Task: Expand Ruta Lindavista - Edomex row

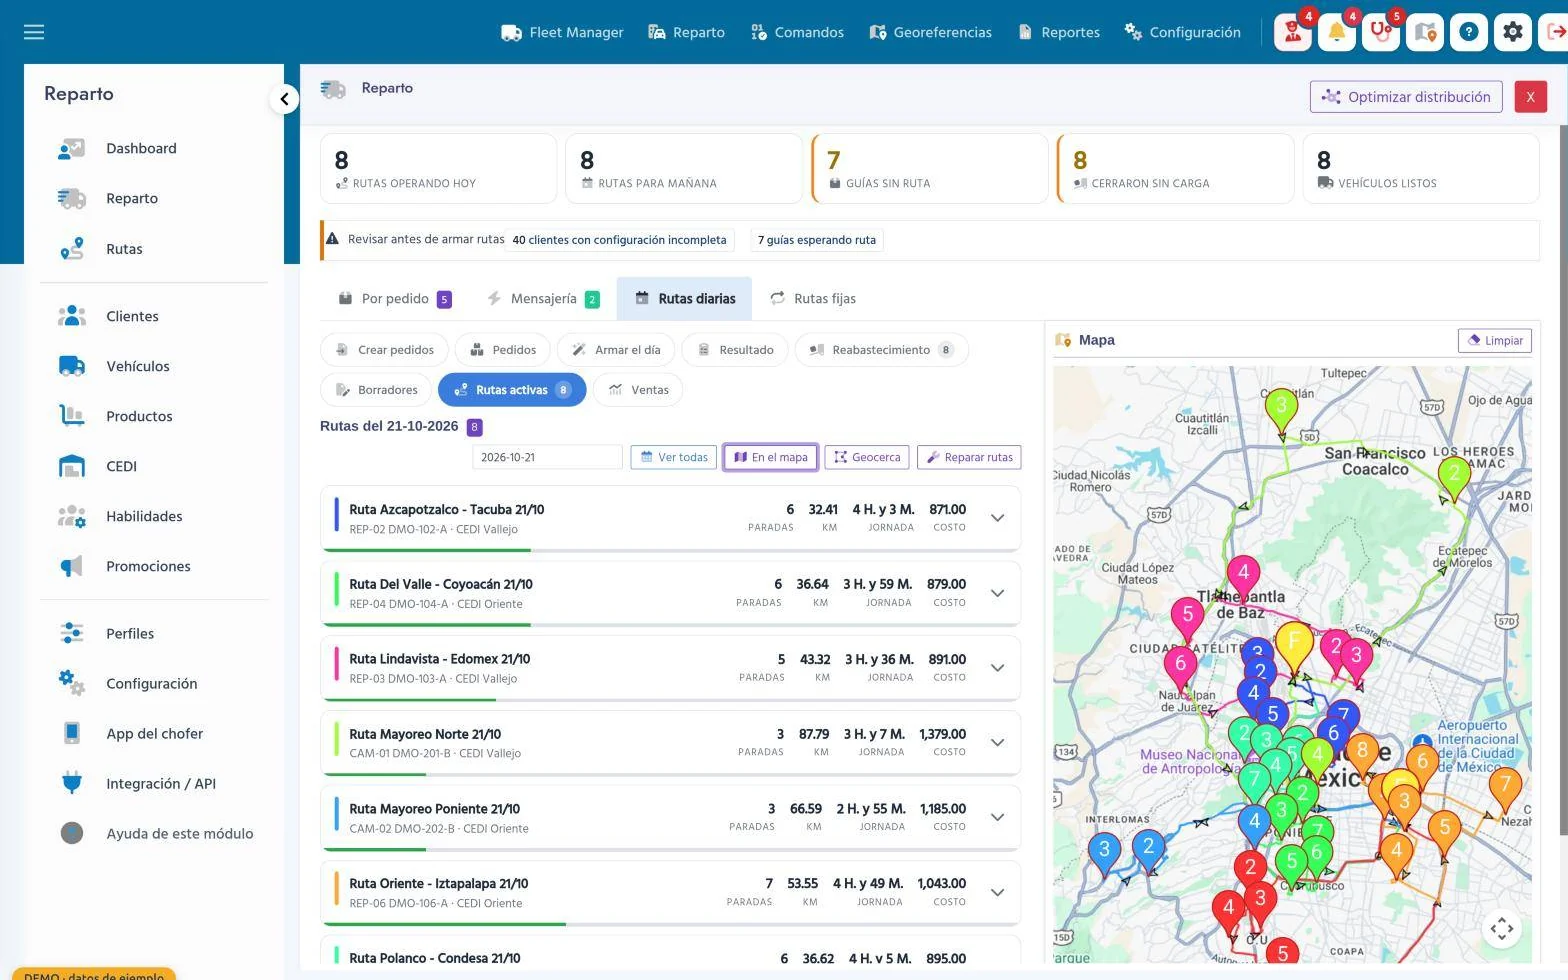Action: point(997,668)
